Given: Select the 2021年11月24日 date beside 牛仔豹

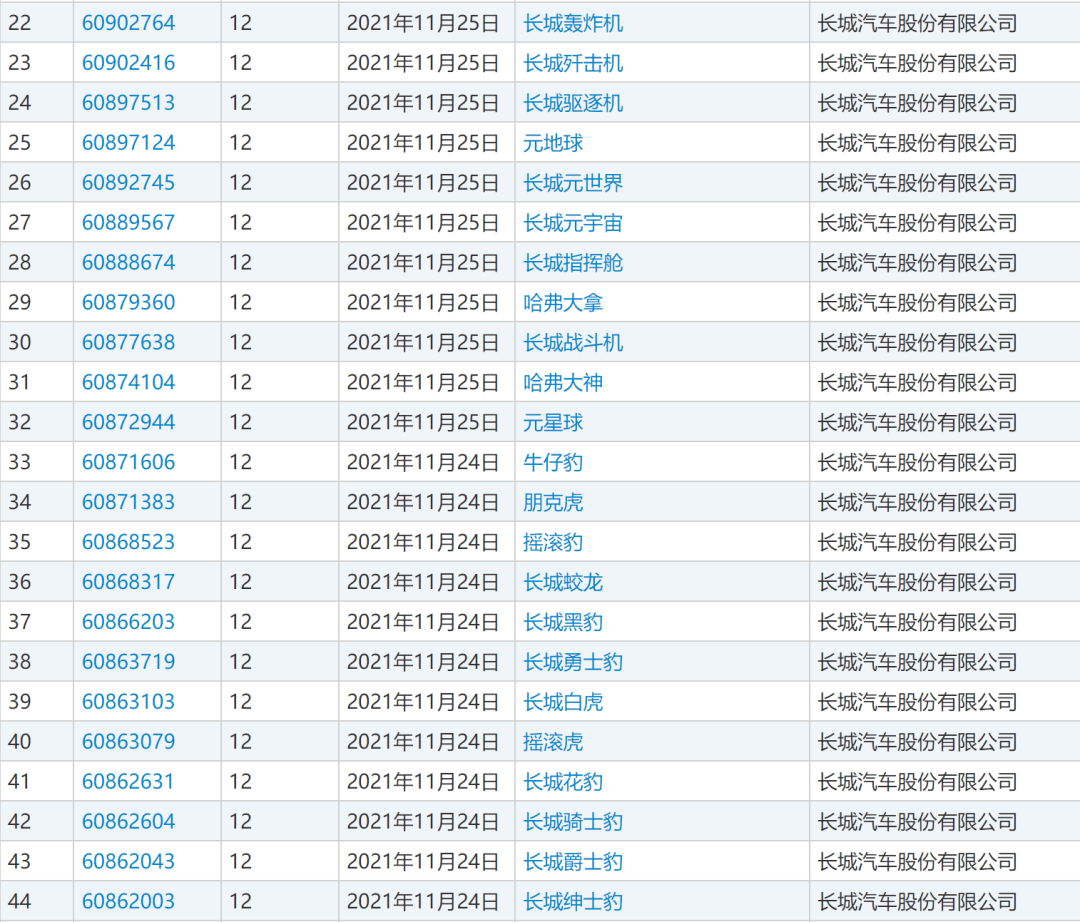Looking at the screenshot, I should point(422,462).
